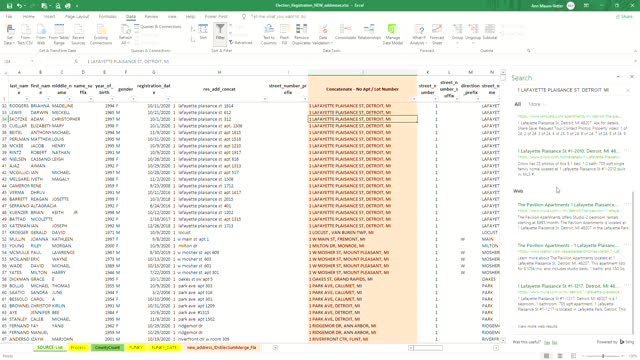Click Remove Duplicates

point(301,34)
